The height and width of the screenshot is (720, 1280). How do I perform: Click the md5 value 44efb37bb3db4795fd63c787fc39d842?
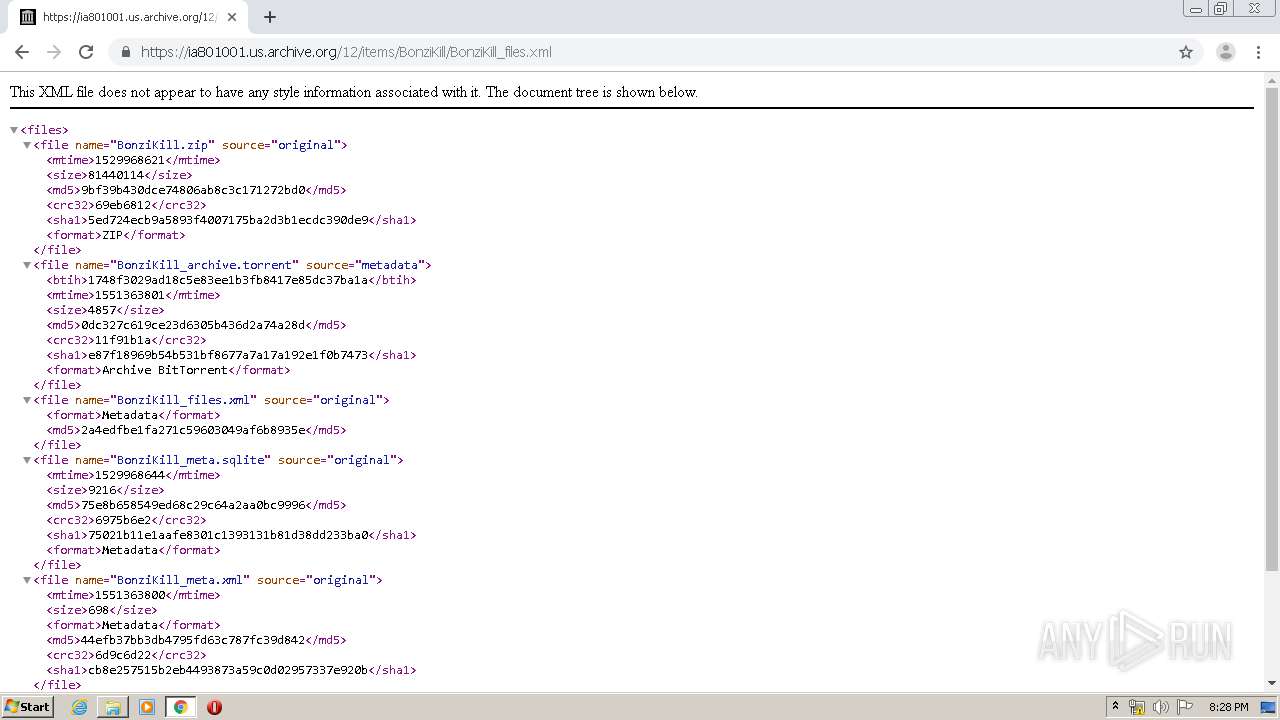(193, 640)
